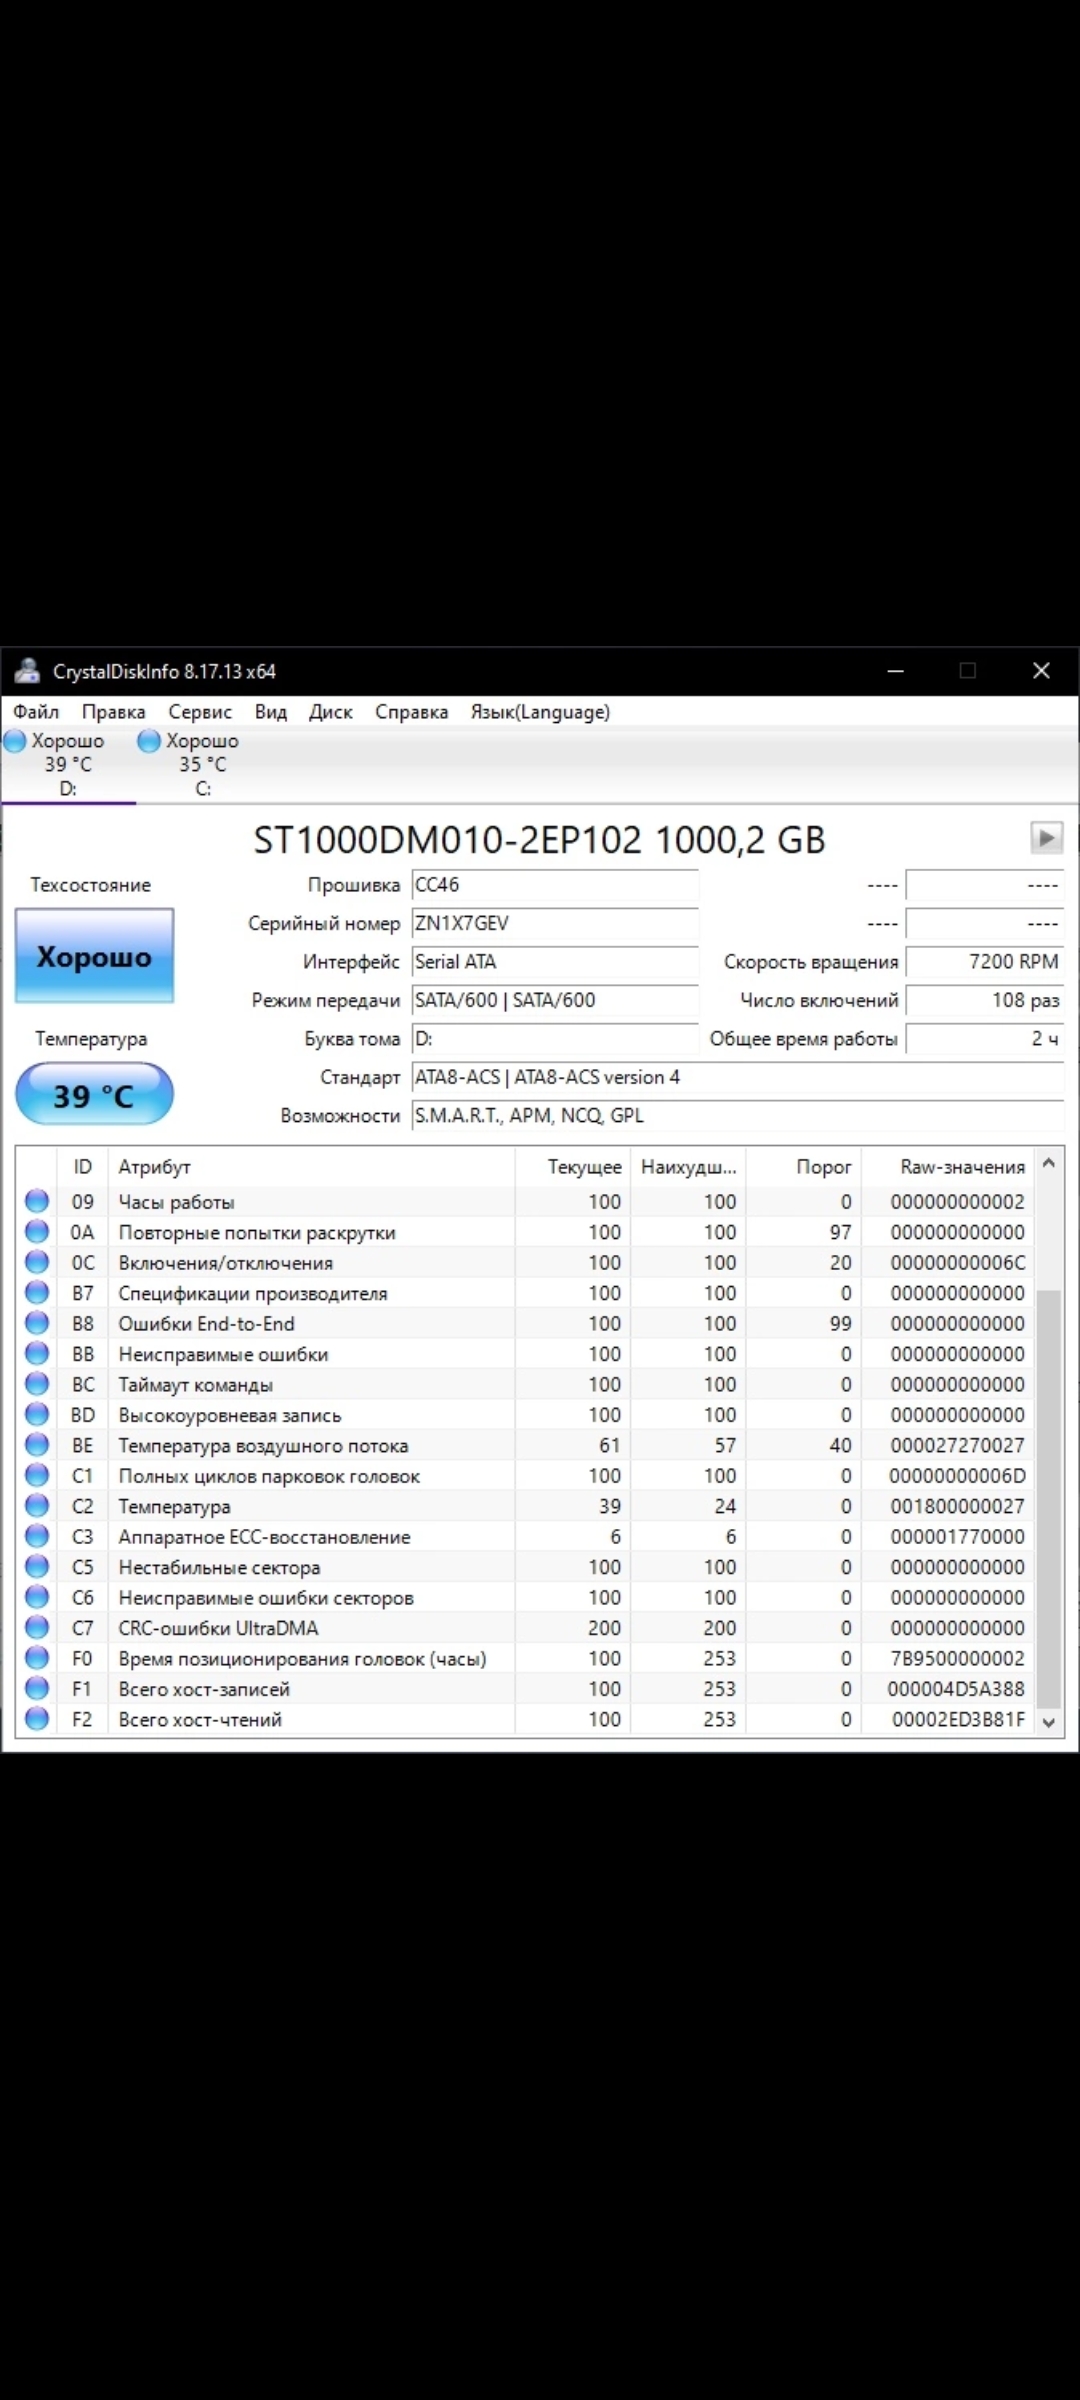This screenshot has height=2400, width=1080.
Task: Click status icon of Всего хост-чтений
Action: [x=37, y=1719]
